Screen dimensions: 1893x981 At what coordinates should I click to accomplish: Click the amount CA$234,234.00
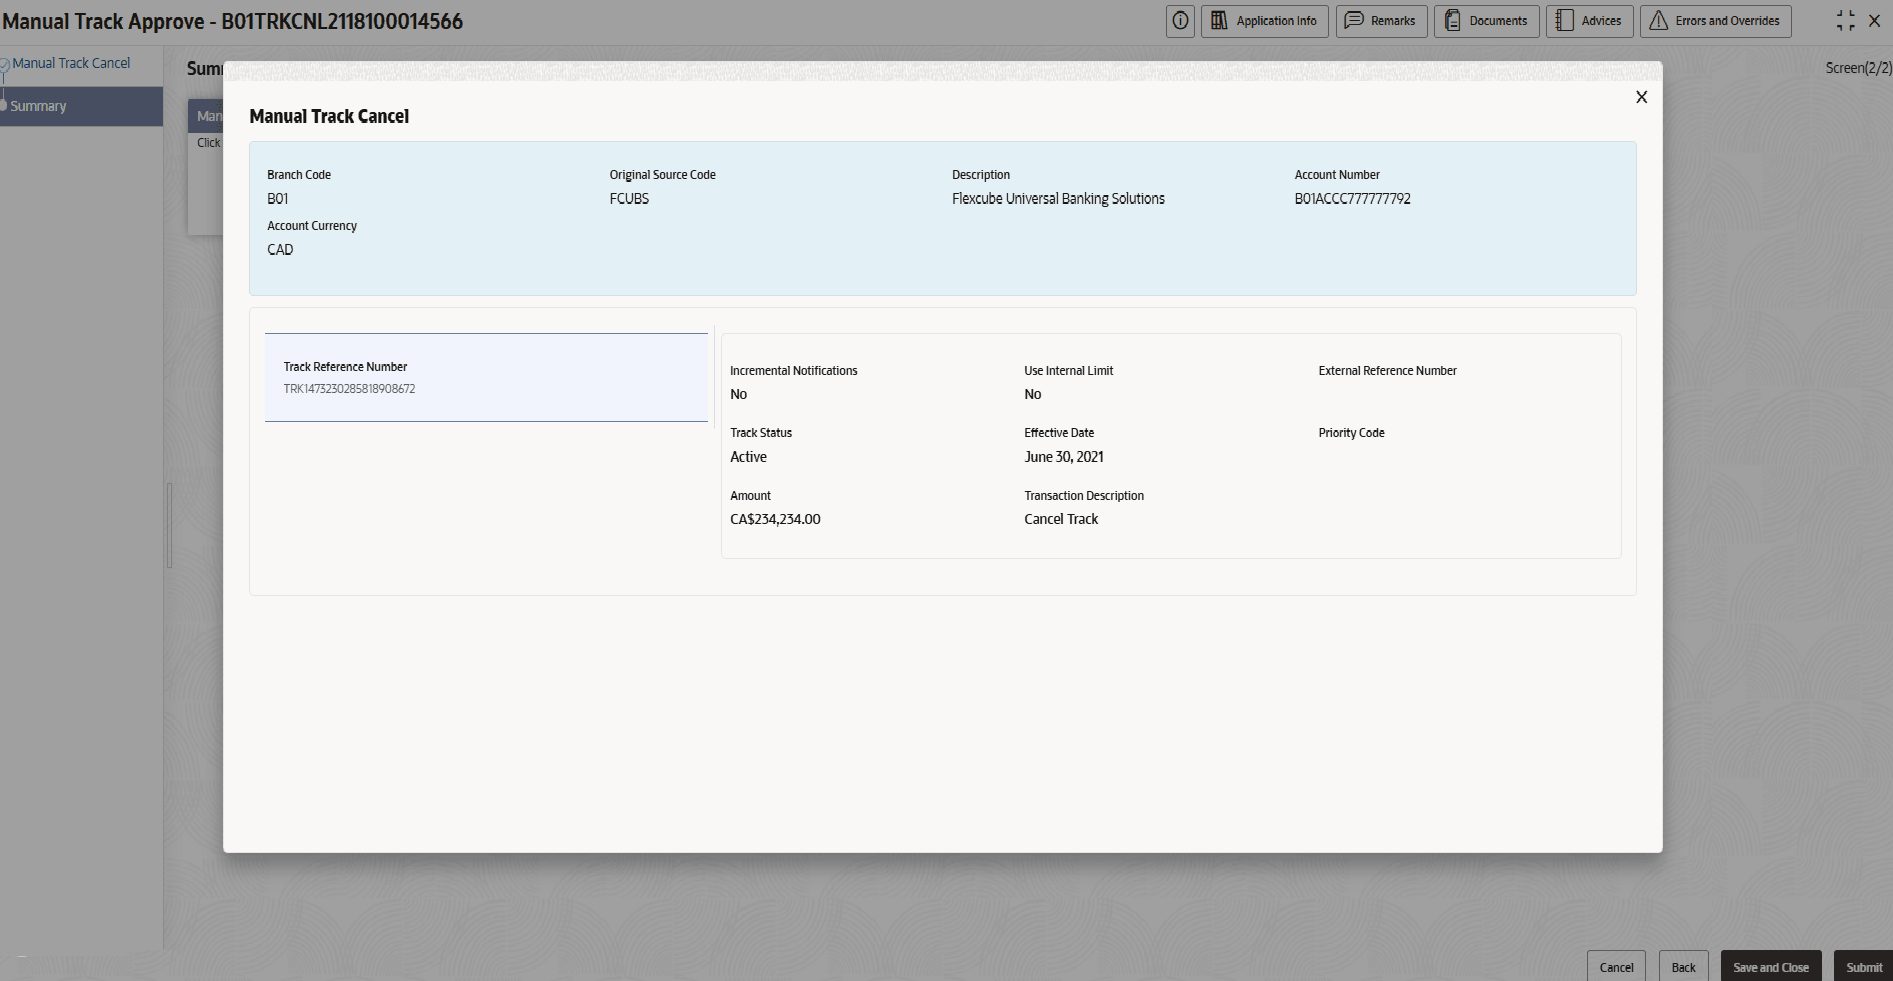(775, 519)
